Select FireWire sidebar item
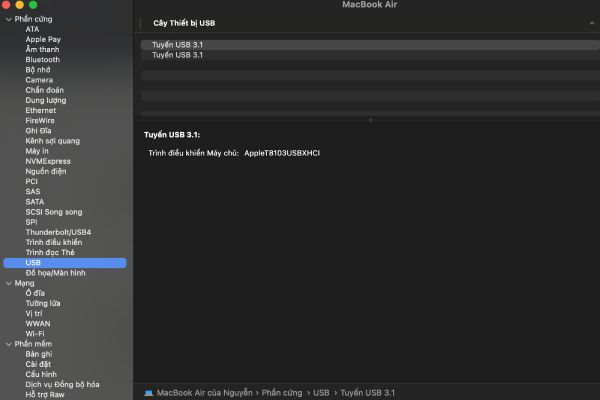 (x=40, y=121)
